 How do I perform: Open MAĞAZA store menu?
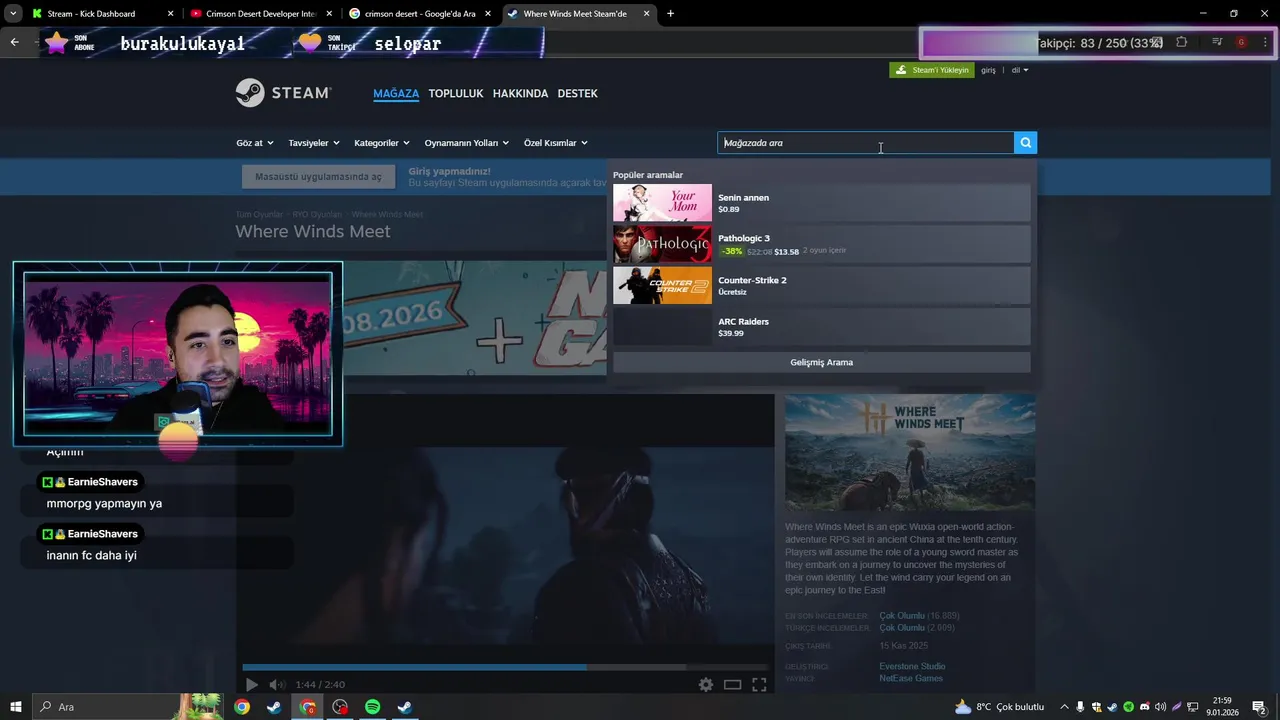pos(396,93)
